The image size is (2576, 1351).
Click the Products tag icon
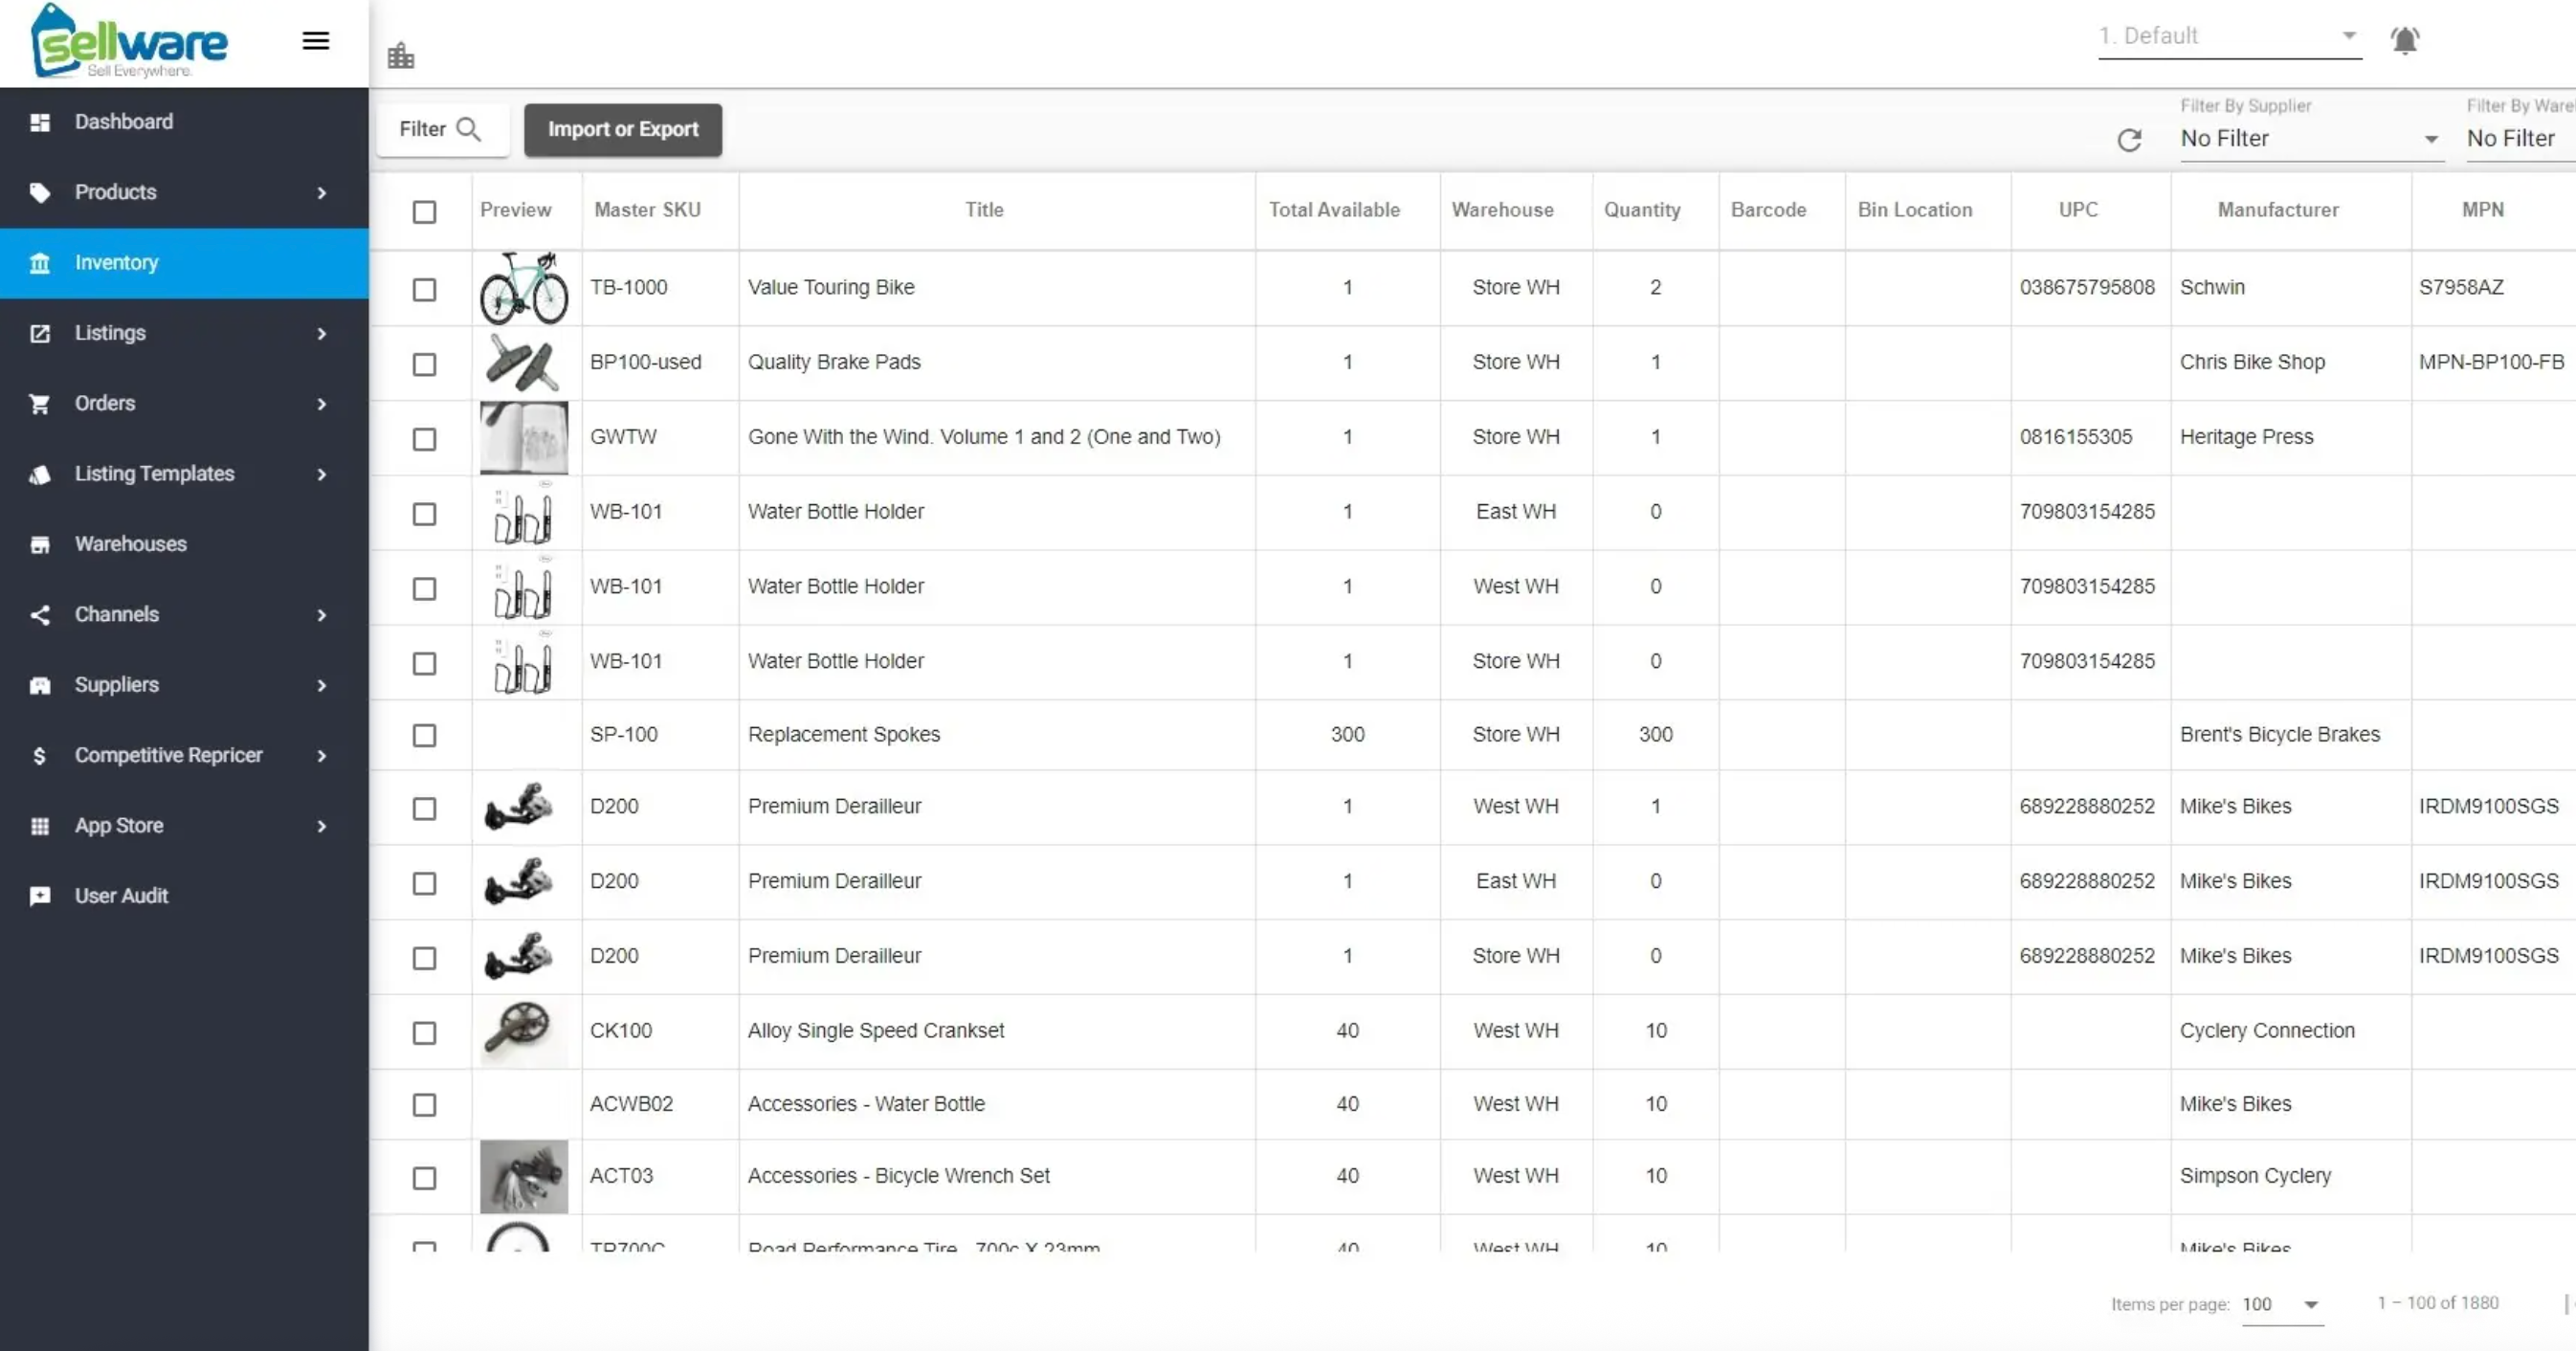click(x=40, y=192)
